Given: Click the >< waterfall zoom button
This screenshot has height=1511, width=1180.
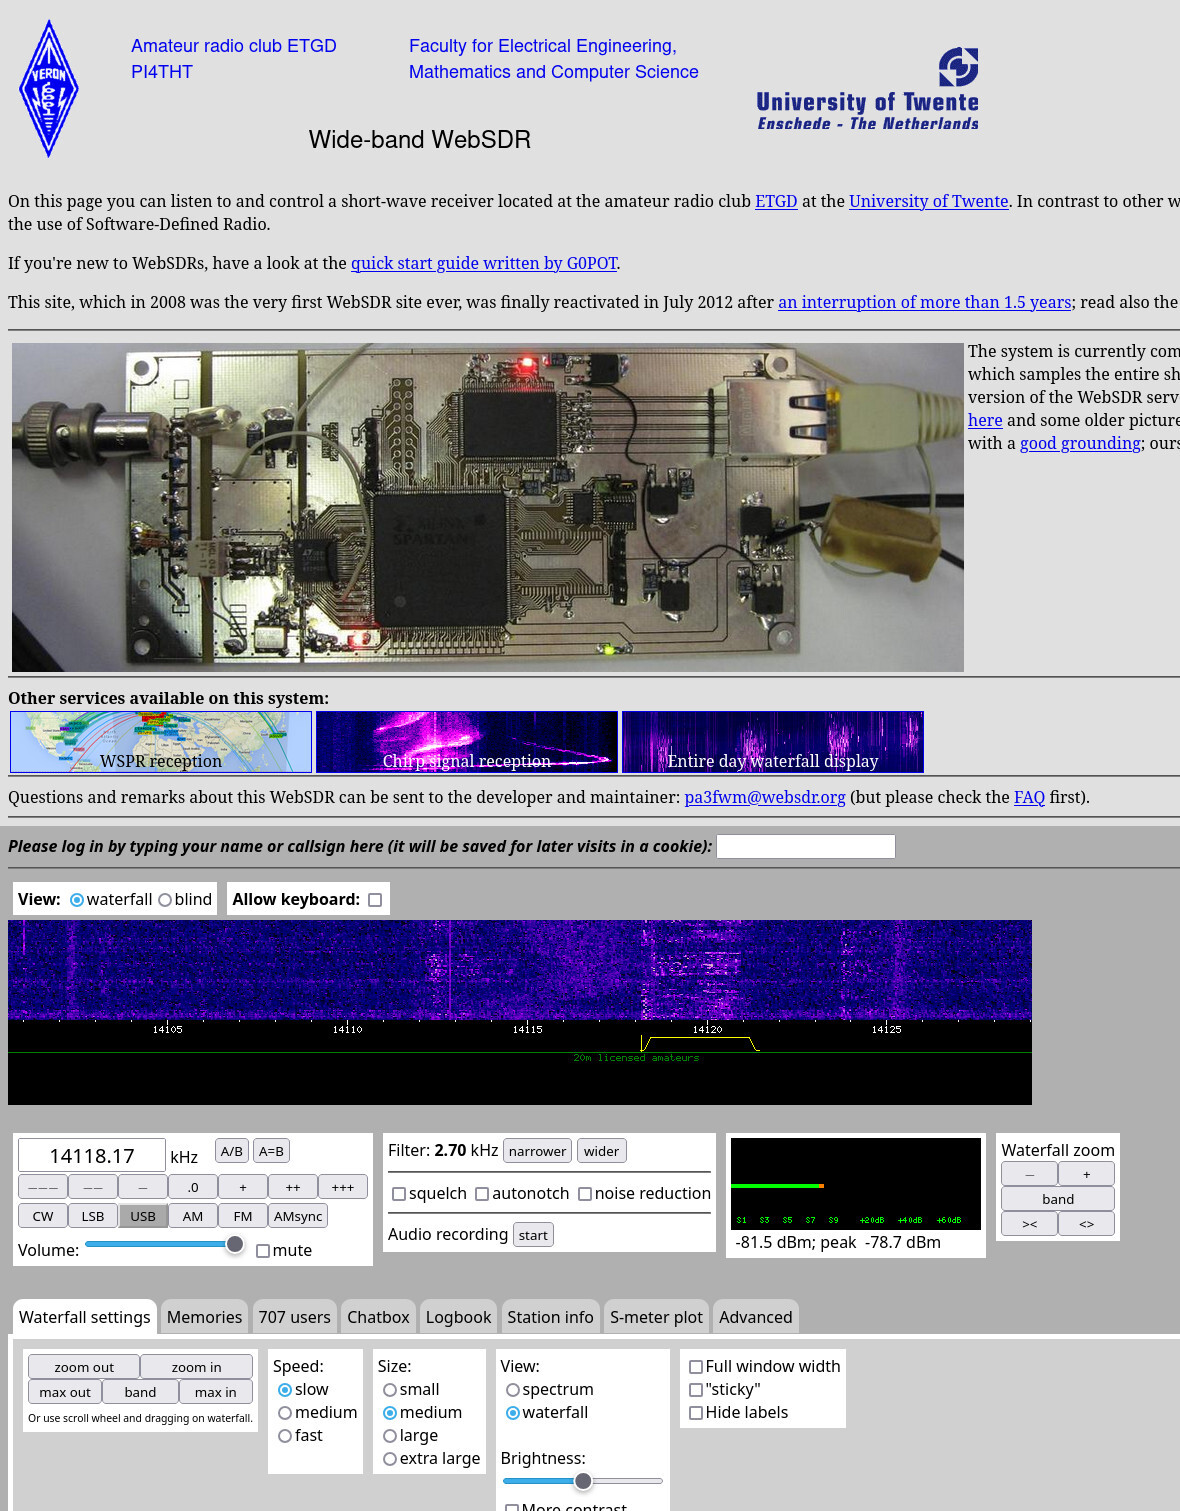Looking at the screenshot, I should 1029,1223.
